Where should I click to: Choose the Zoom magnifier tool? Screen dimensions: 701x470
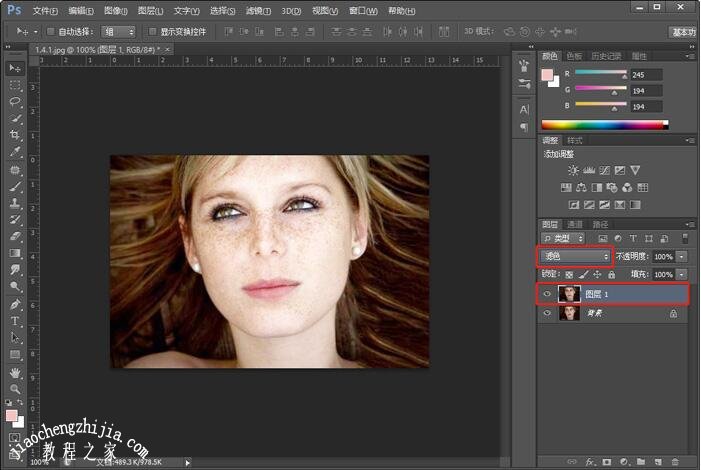pos(15,389)
